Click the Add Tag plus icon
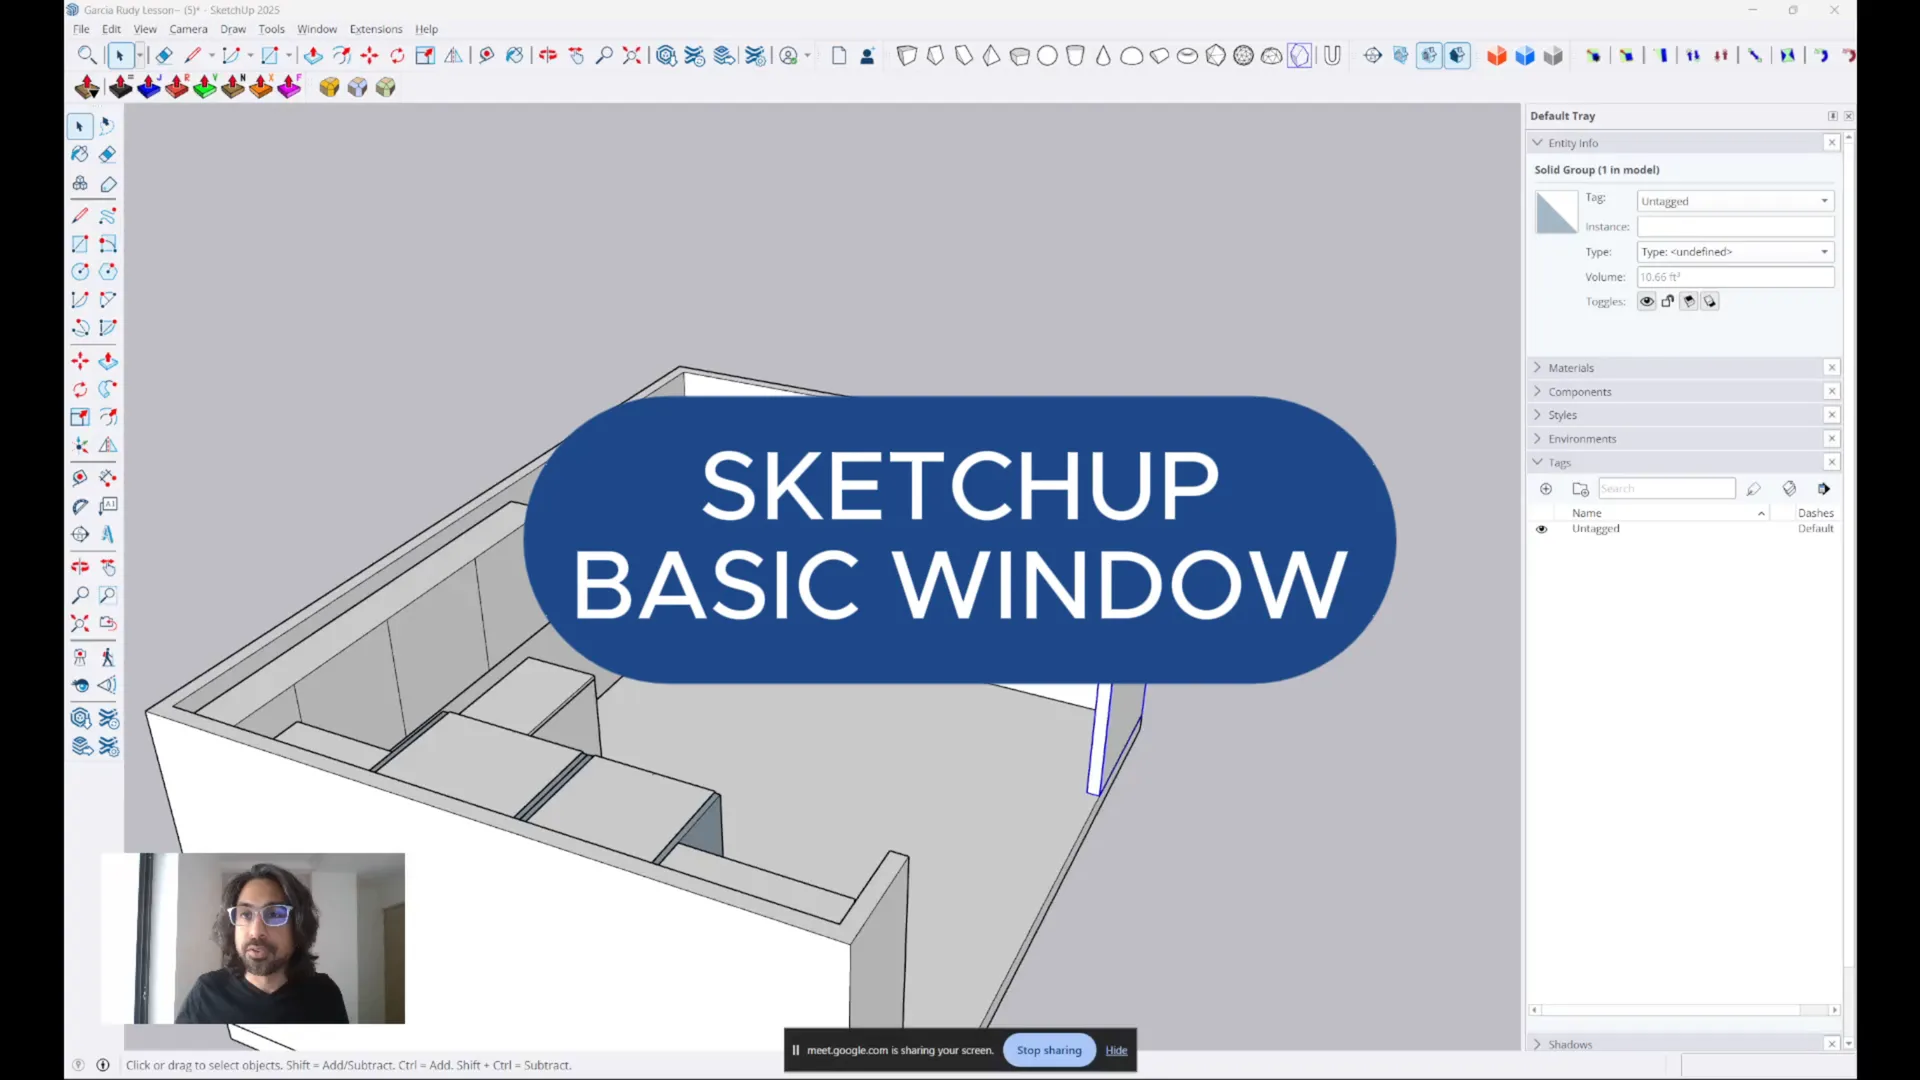 (1546, 489)
